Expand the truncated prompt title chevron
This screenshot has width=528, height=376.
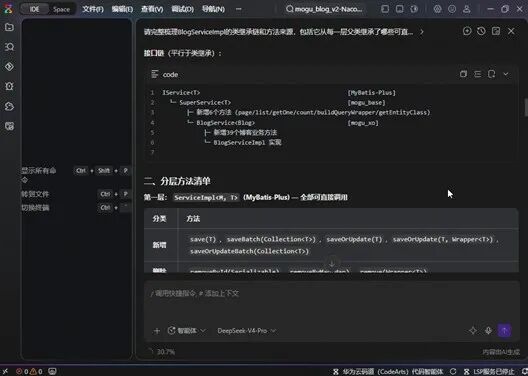422,32
